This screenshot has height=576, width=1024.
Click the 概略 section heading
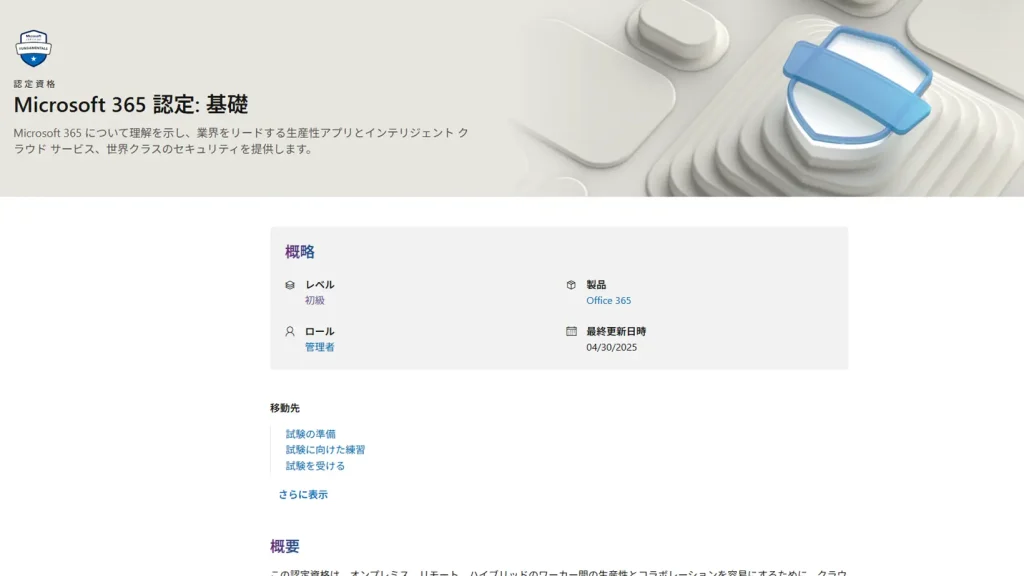(x=300, y=252)
